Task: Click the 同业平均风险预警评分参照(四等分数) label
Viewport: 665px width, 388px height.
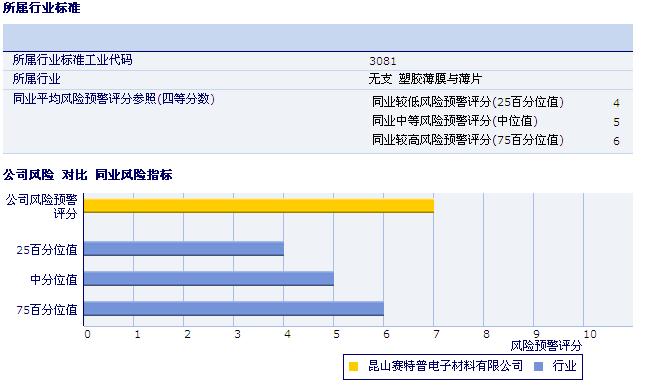Action: pos(114,99)
